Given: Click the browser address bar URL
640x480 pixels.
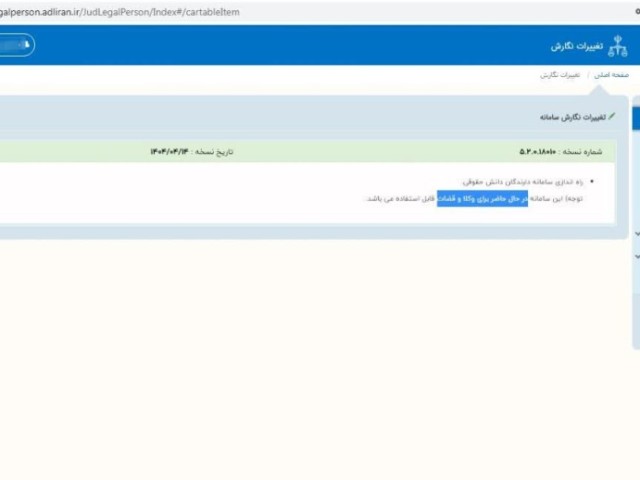Looking at the screenshot, I should (120, 12).
